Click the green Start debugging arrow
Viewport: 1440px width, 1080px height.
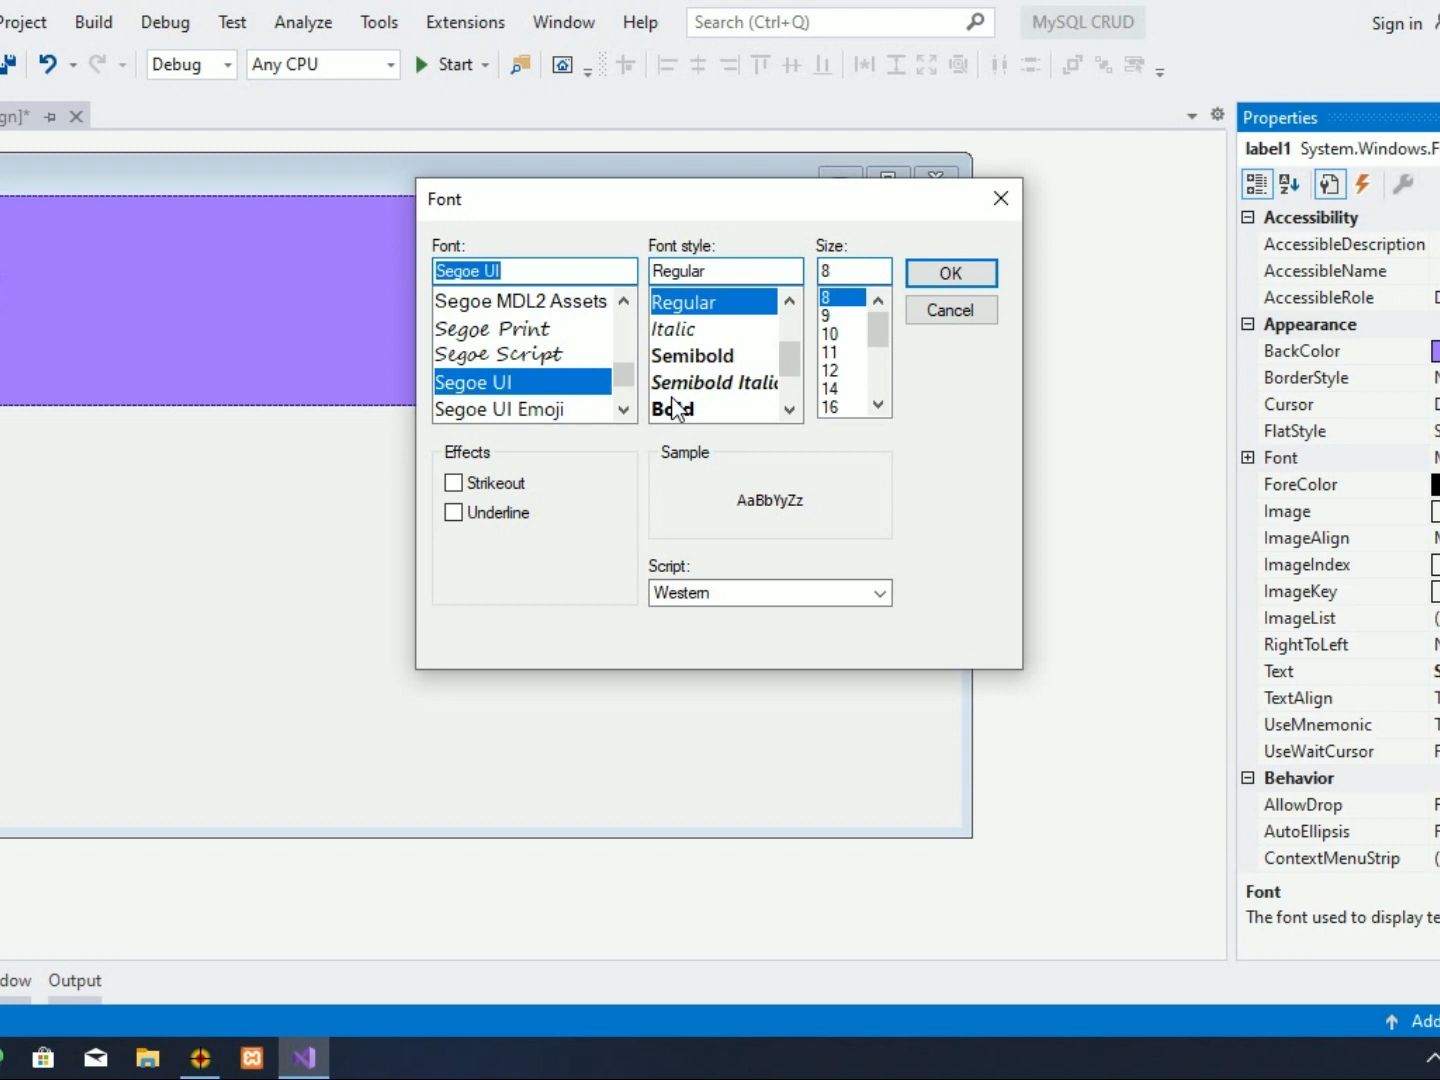point(421,64)
